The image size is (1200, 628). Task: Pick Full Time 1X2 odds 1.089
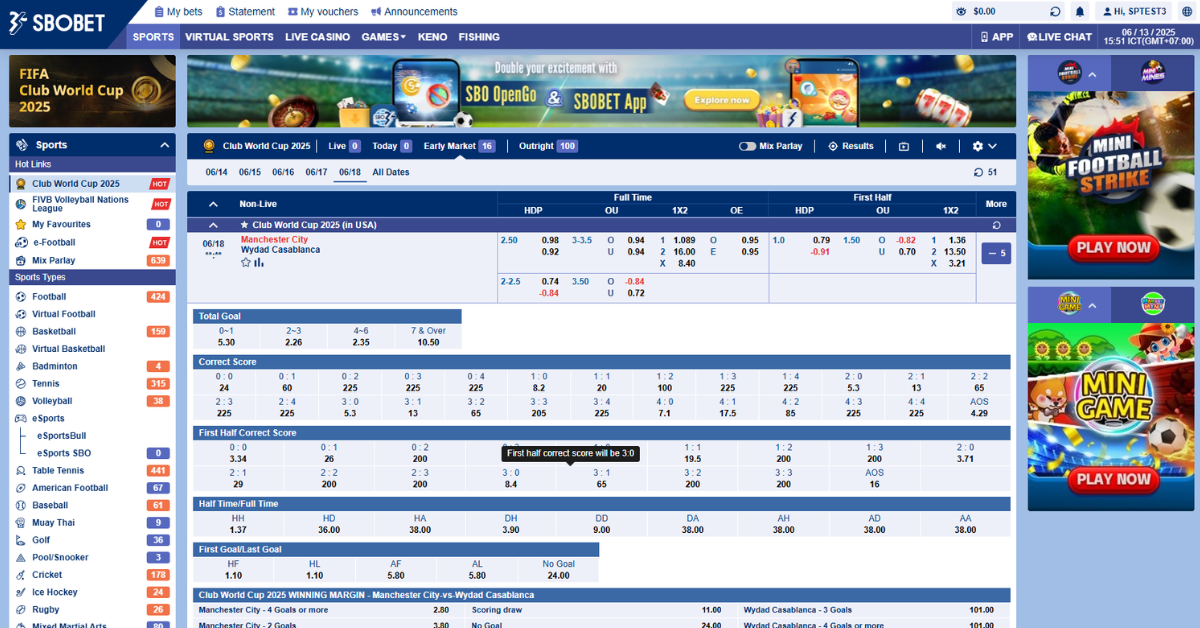point(684,240)
